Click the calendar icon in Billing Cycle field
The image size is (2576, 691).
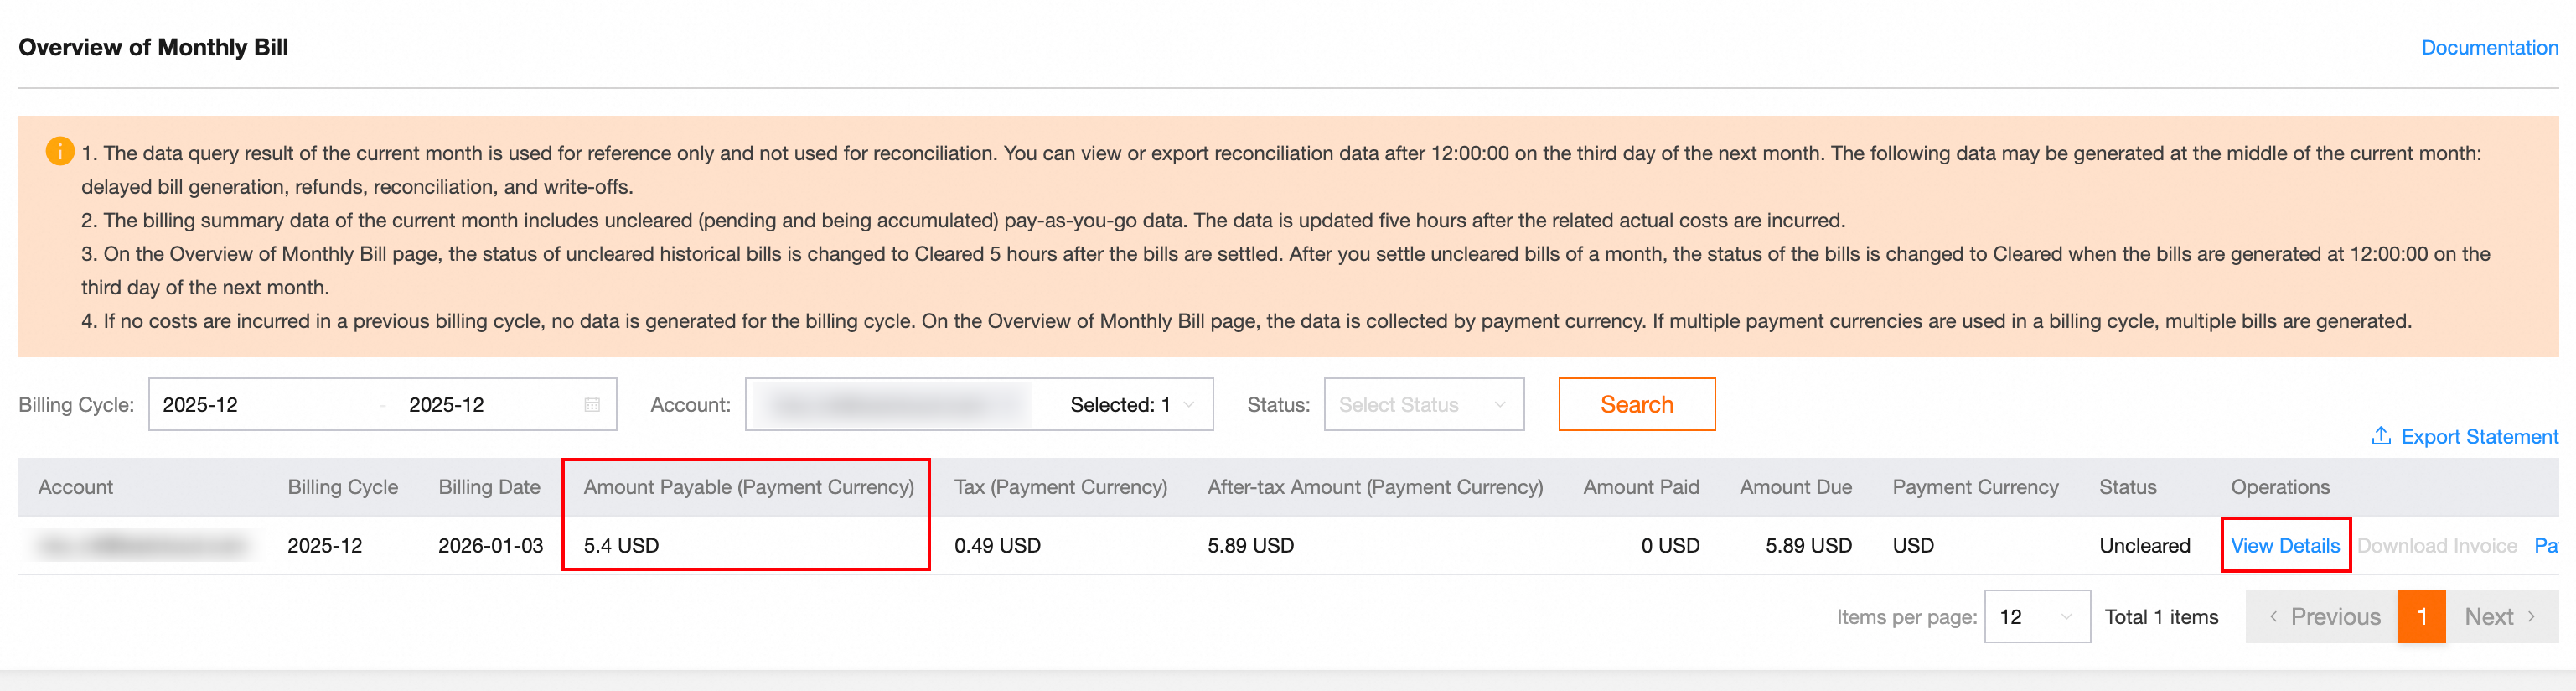592,405
